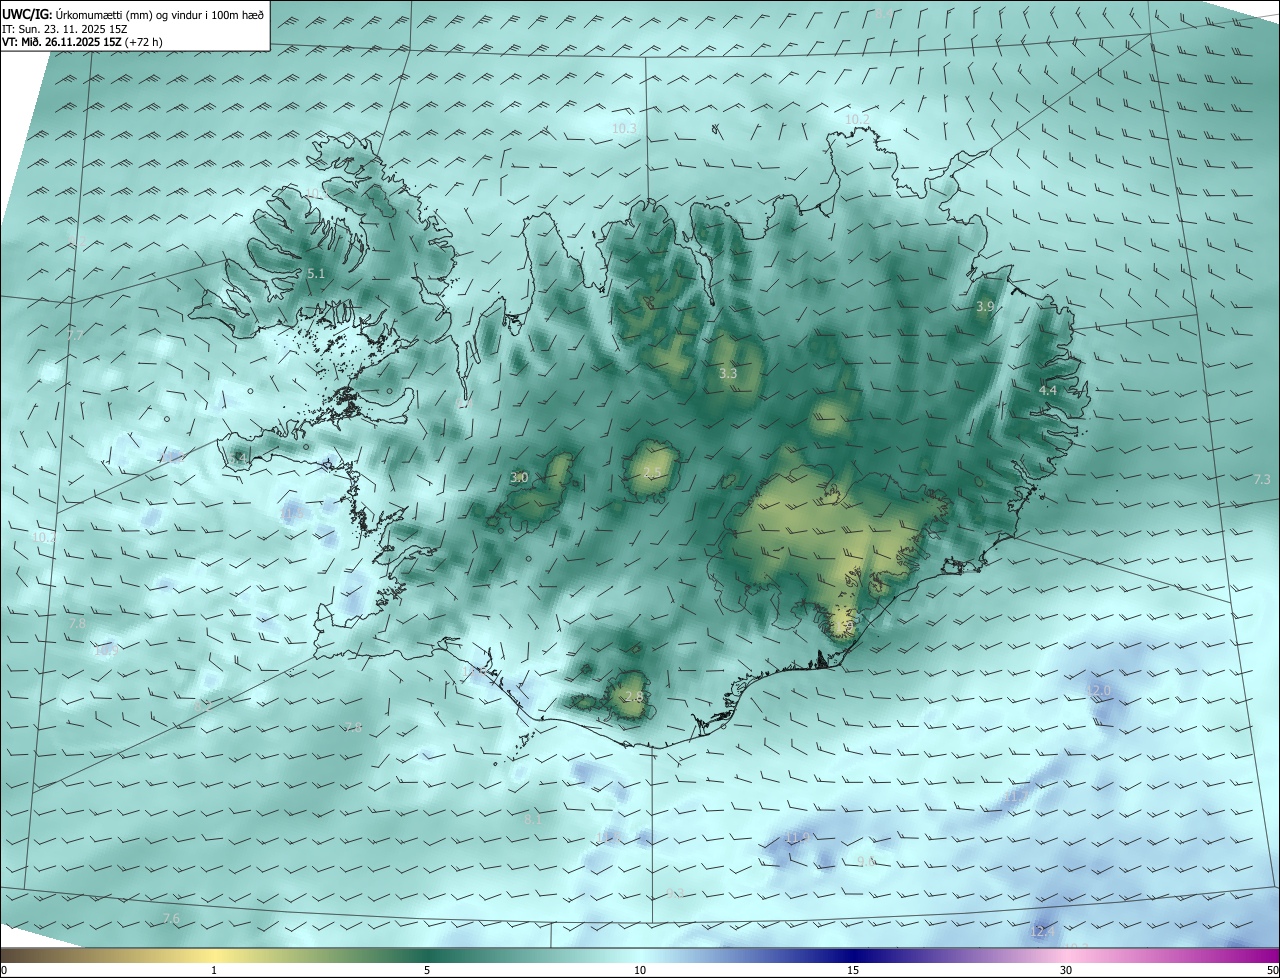Image resolution: width=1280 pixels, height=978 pixels.
Task: Click the 11.9 value on the map
Action: click(x=796, y=837)
